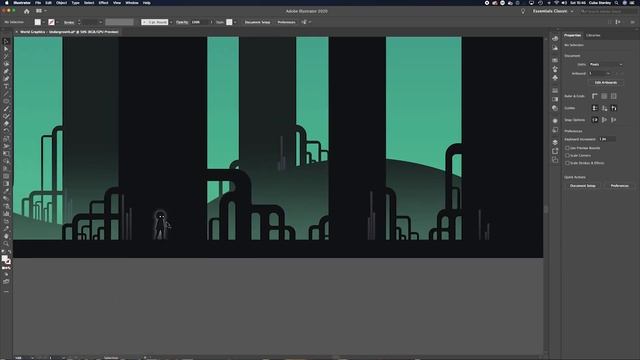Toggle Snap to Point option

(x=595, y=120)
